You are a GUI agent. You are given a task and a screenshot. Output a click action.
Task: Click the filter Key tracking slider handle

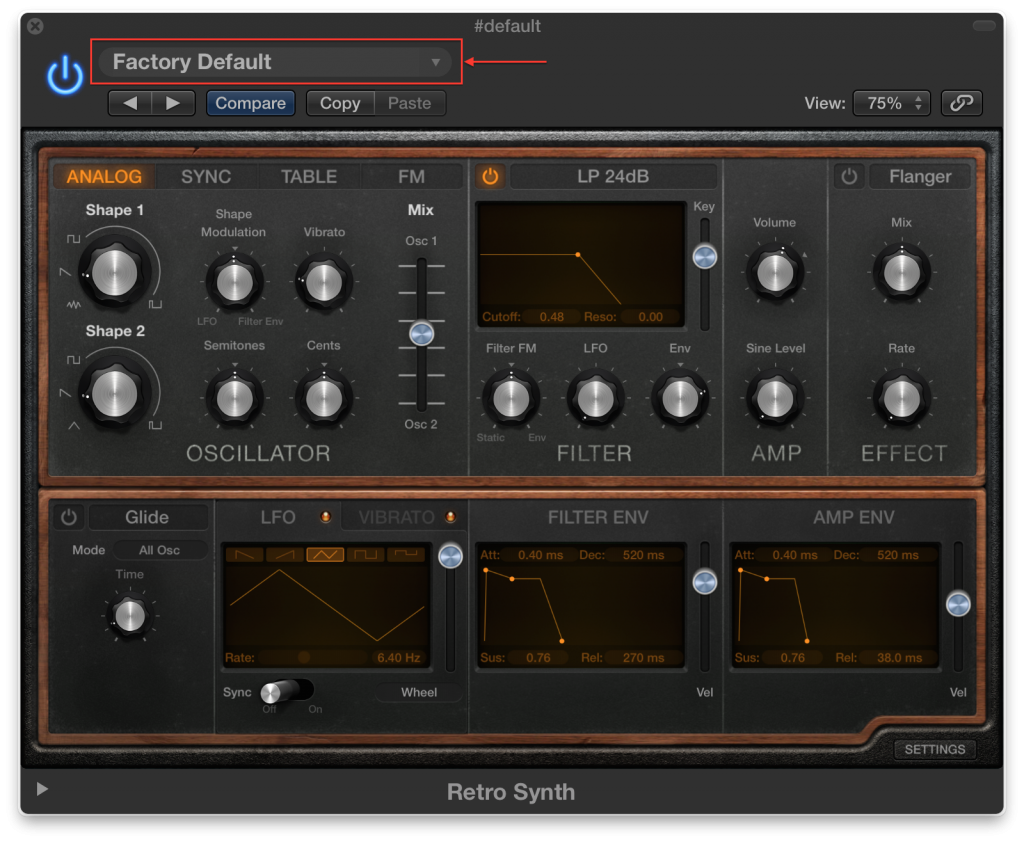point(705,257)
